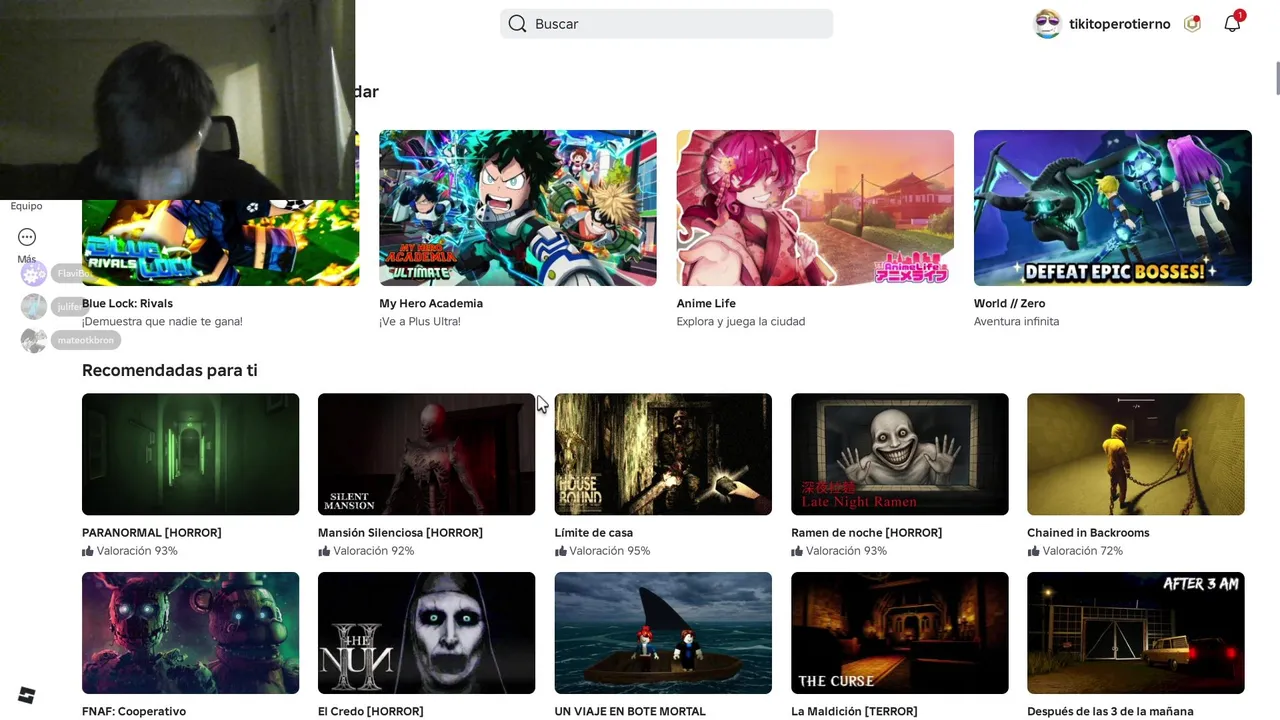The width and height of the screenshot is (1280, 720).
Task: Open the notifications bell
Action: [x=1232, y=24]
